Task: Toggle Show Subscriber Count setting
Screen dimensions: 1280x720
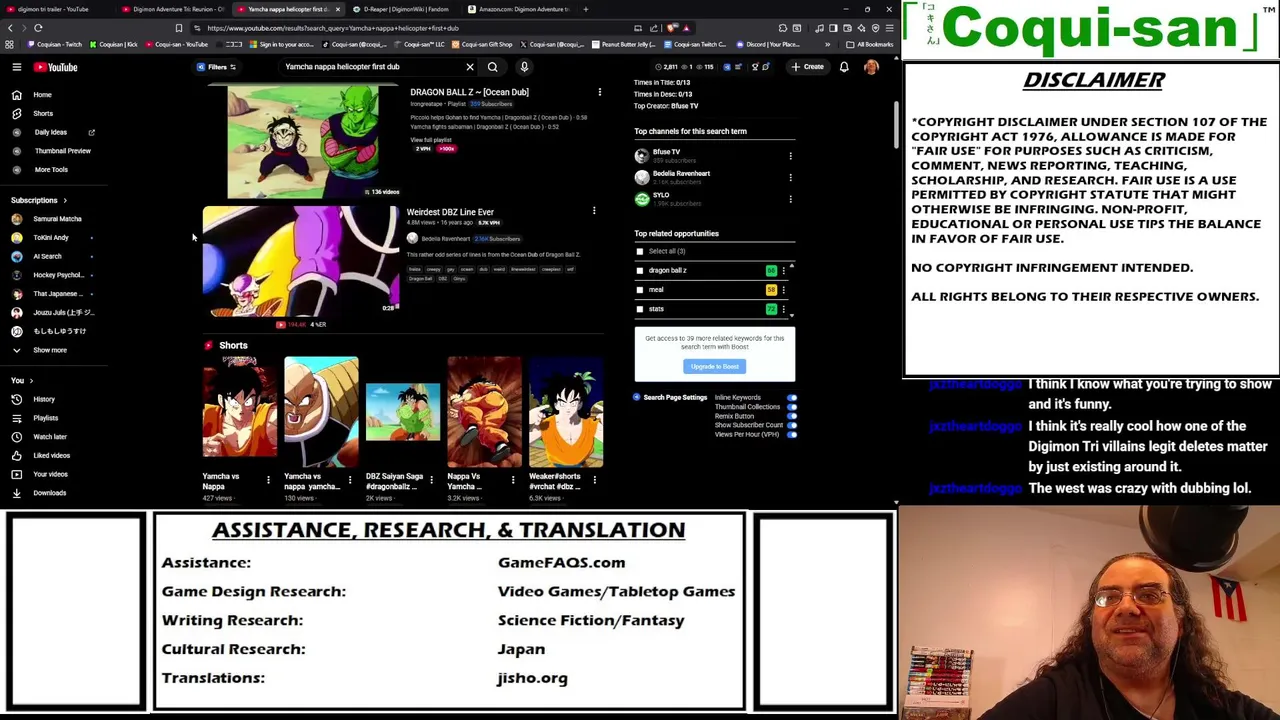Action: tap(792, 425)
